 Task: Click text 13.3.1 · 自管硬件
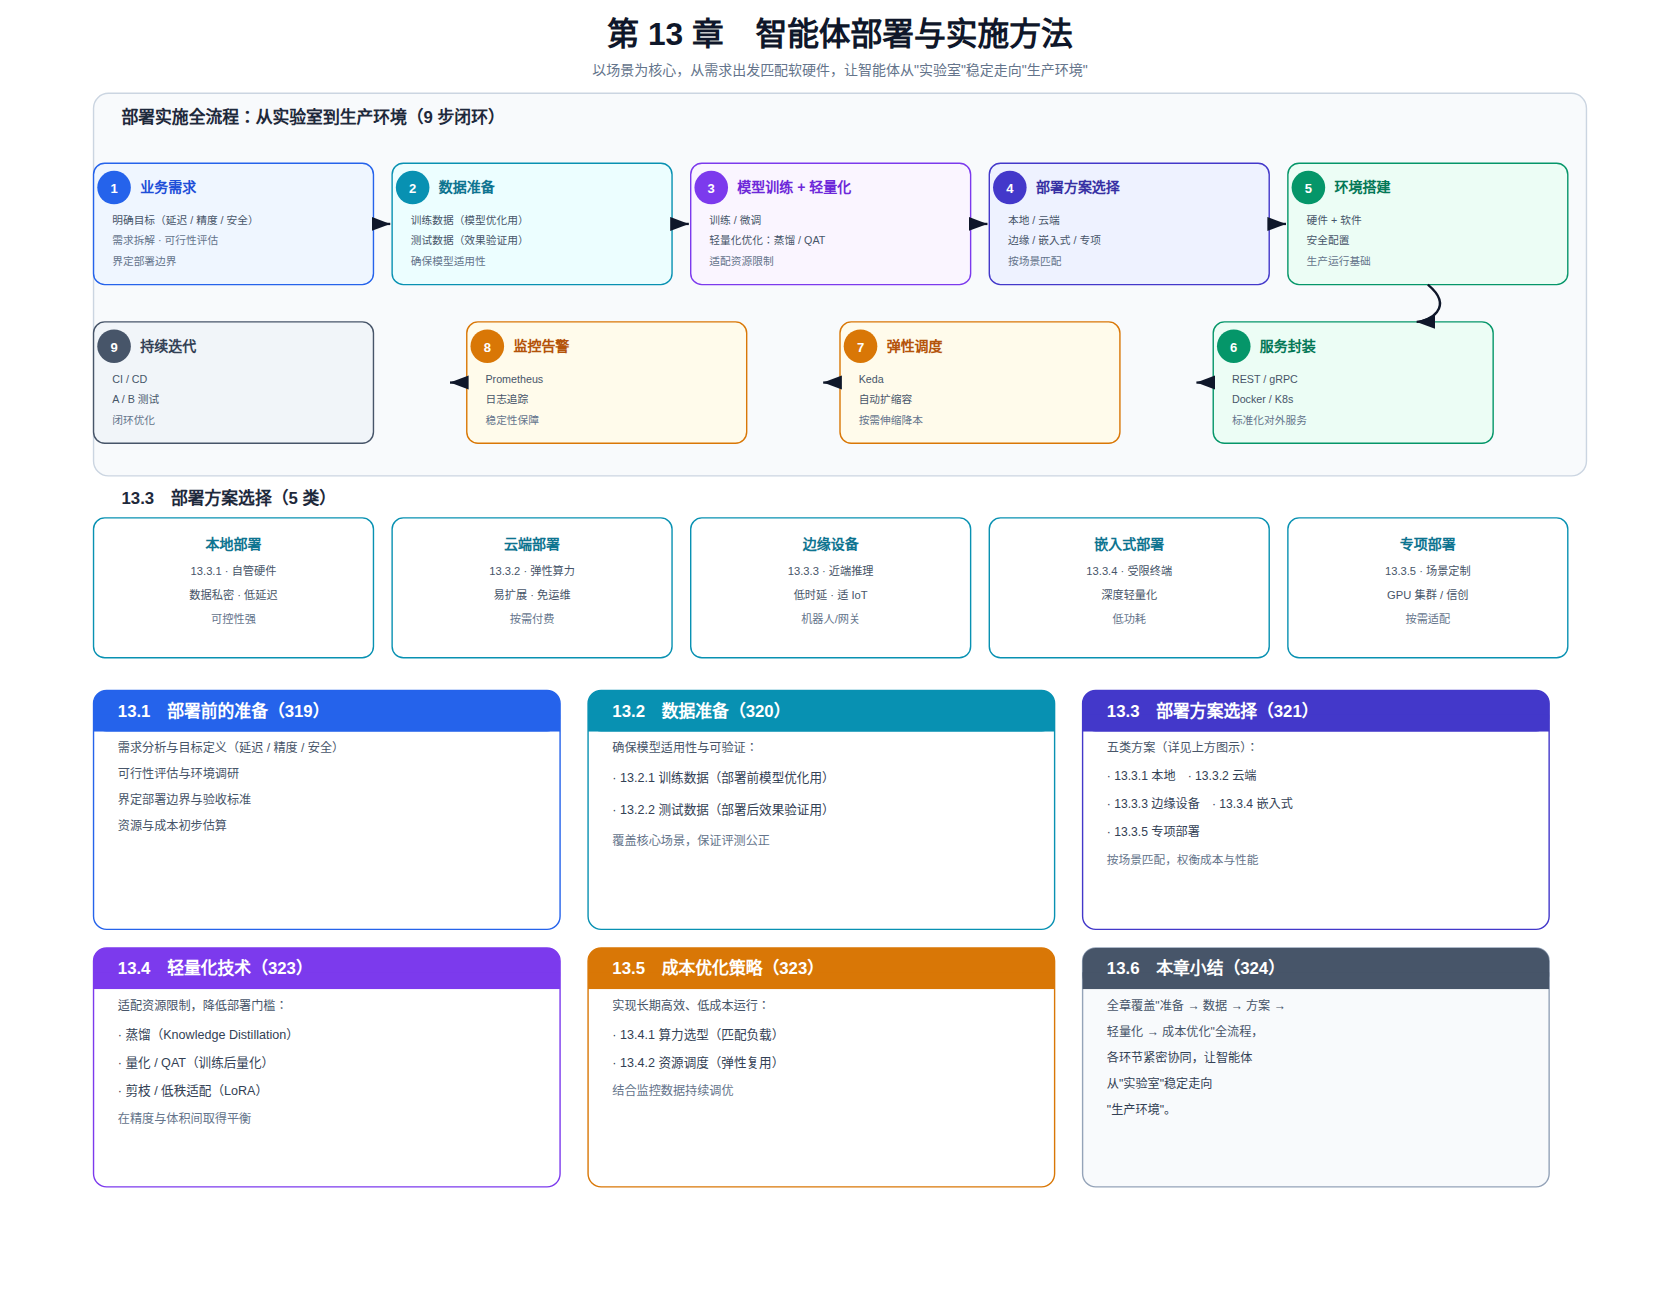(x=233, y=571)
